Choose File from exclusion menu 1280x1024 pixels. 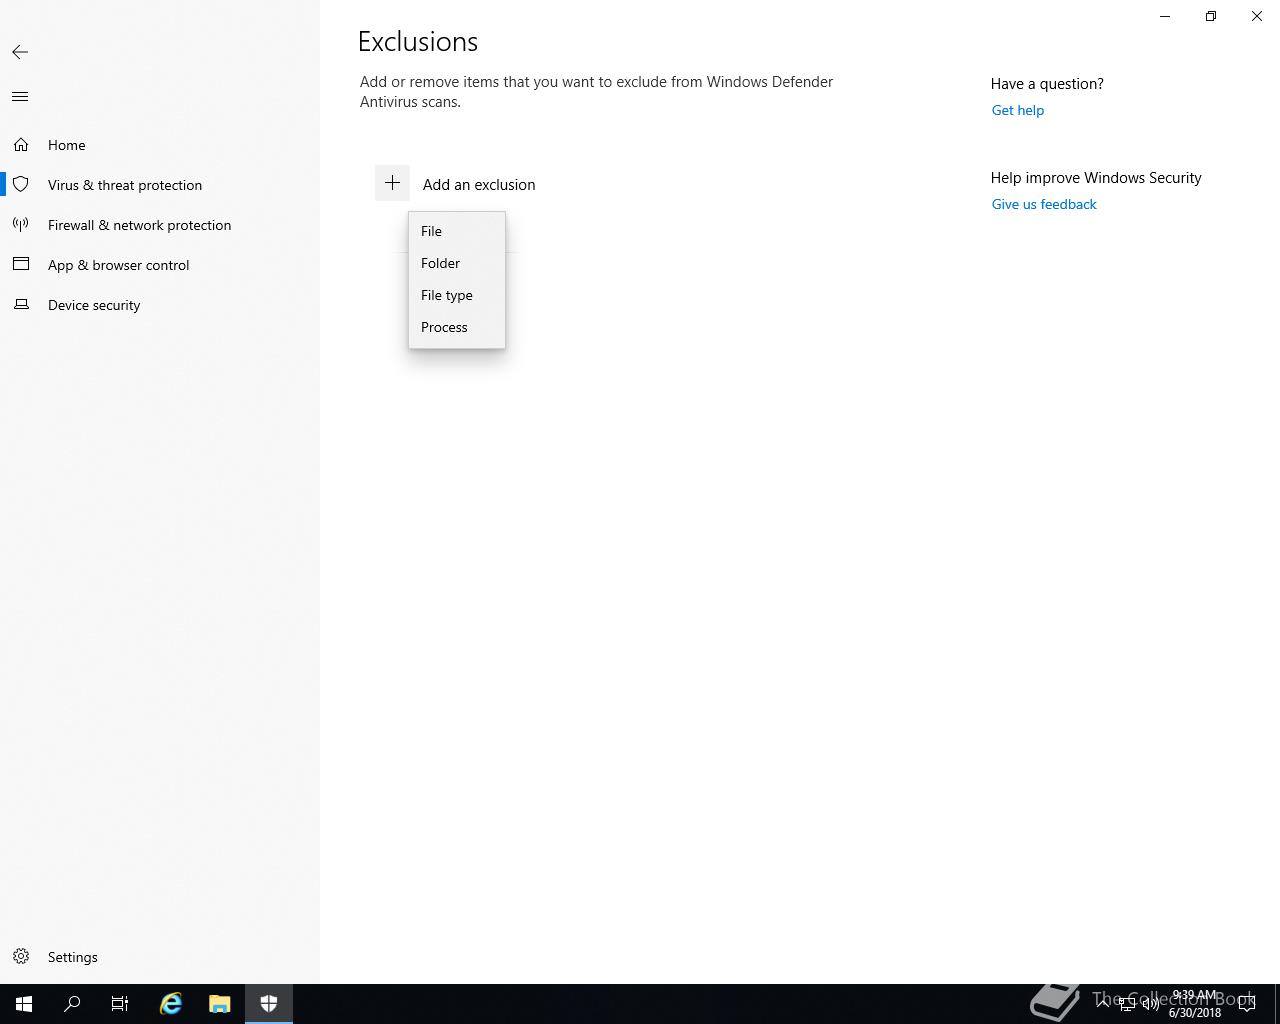pyautogui.click(x=457, y=231)
